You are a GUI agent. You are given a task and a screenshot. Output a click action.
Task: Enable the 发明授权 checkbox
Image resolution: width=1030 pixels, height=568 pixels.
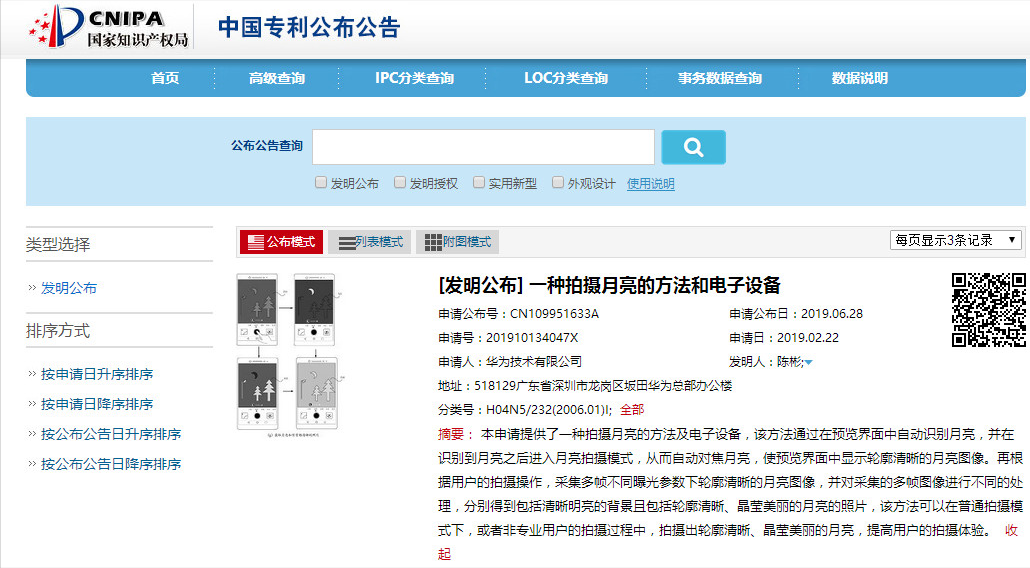click(x=400, y=183)
